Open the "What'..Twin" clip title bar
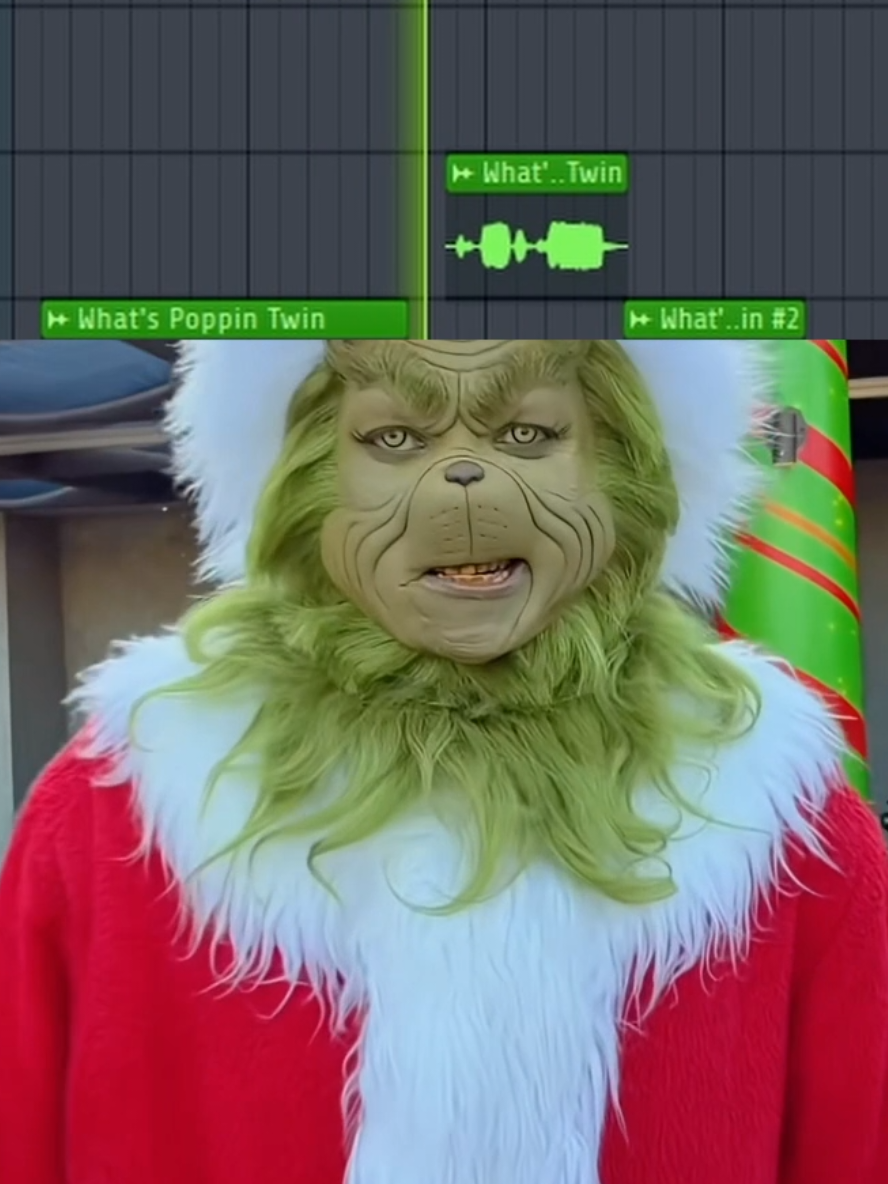Viewport: 888px width, 1184px height. coord(537,174)
